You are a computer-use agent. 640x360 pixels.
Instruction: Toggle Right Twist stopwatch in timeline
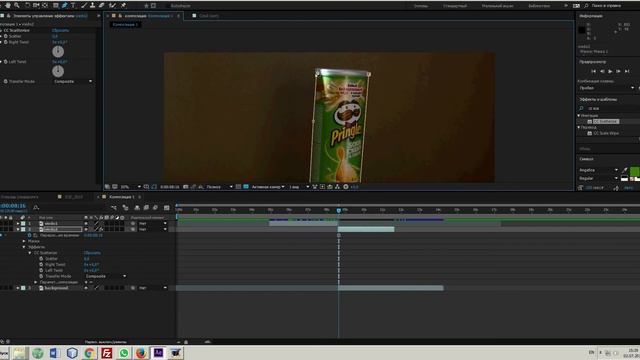point(41,264)
